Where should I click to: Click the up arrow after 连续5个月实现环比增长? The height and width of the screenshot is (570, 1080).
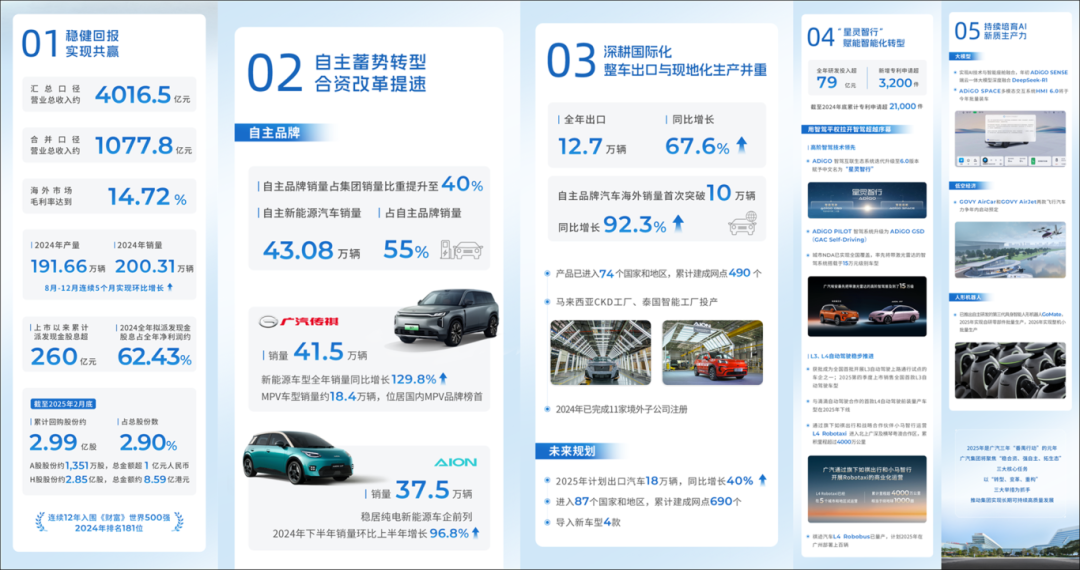tap(169, 287)
